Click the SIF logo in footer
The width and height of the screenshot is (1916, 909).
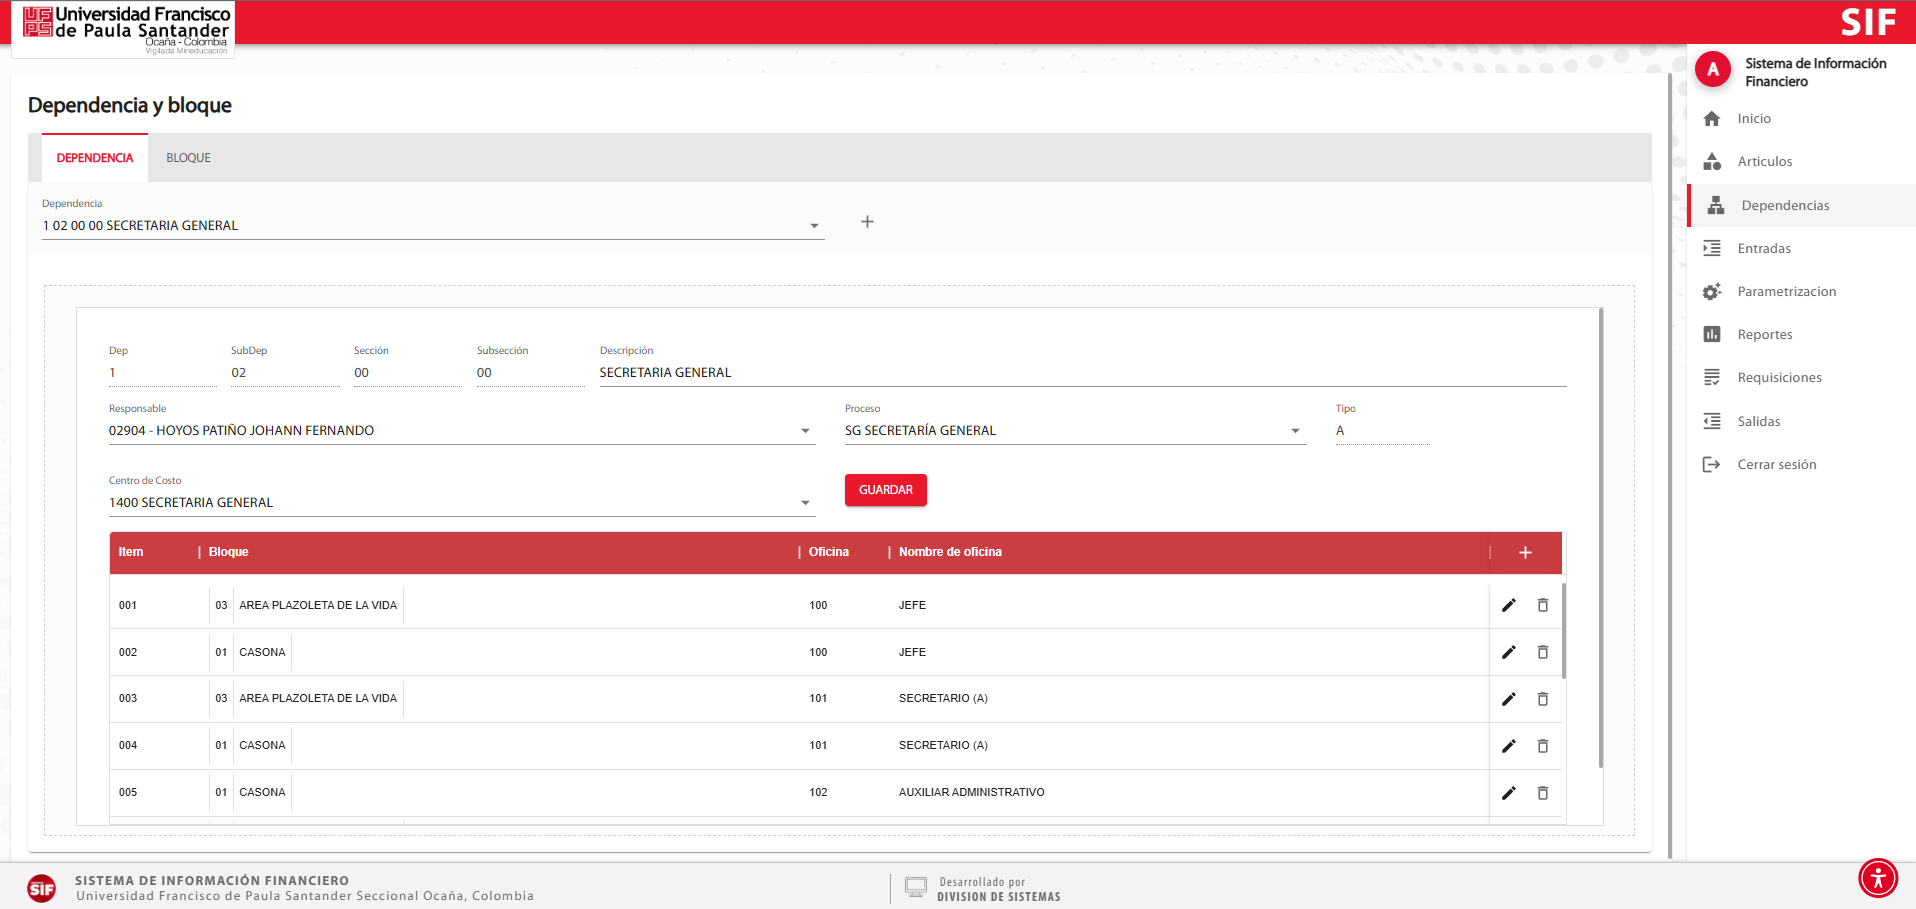pyautogui.click(x=42, y=888)
